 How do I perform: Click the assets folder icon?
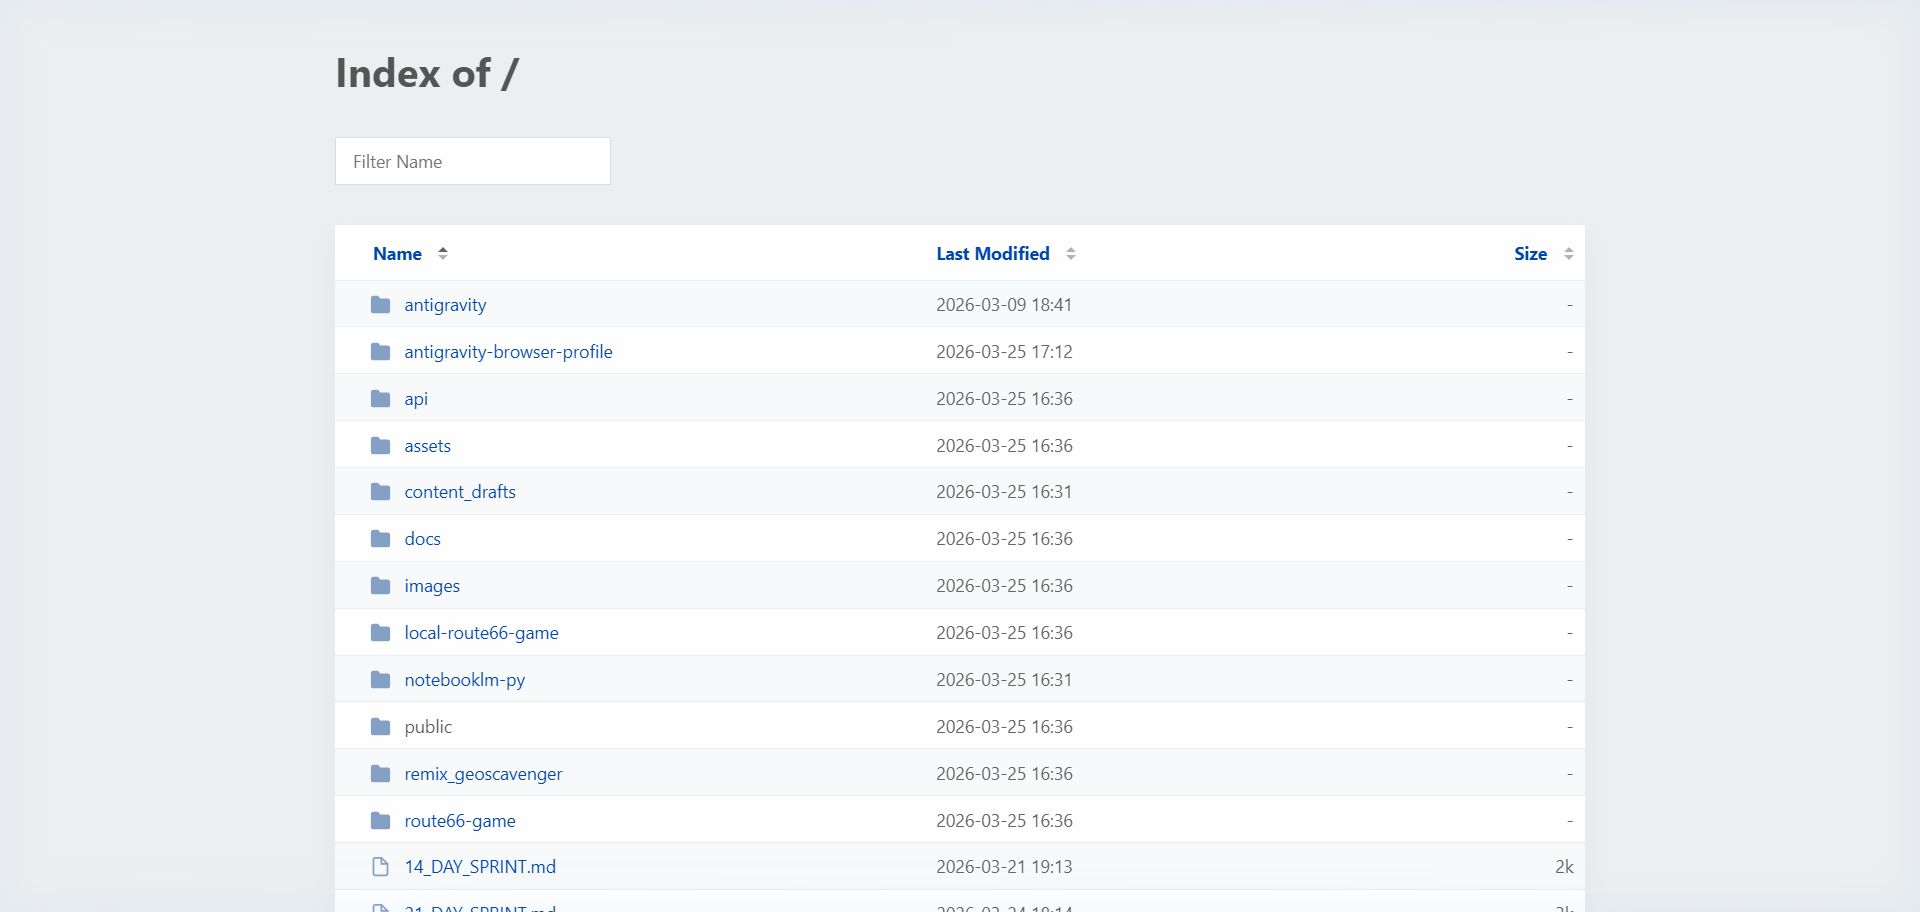[x=380, y=446]
